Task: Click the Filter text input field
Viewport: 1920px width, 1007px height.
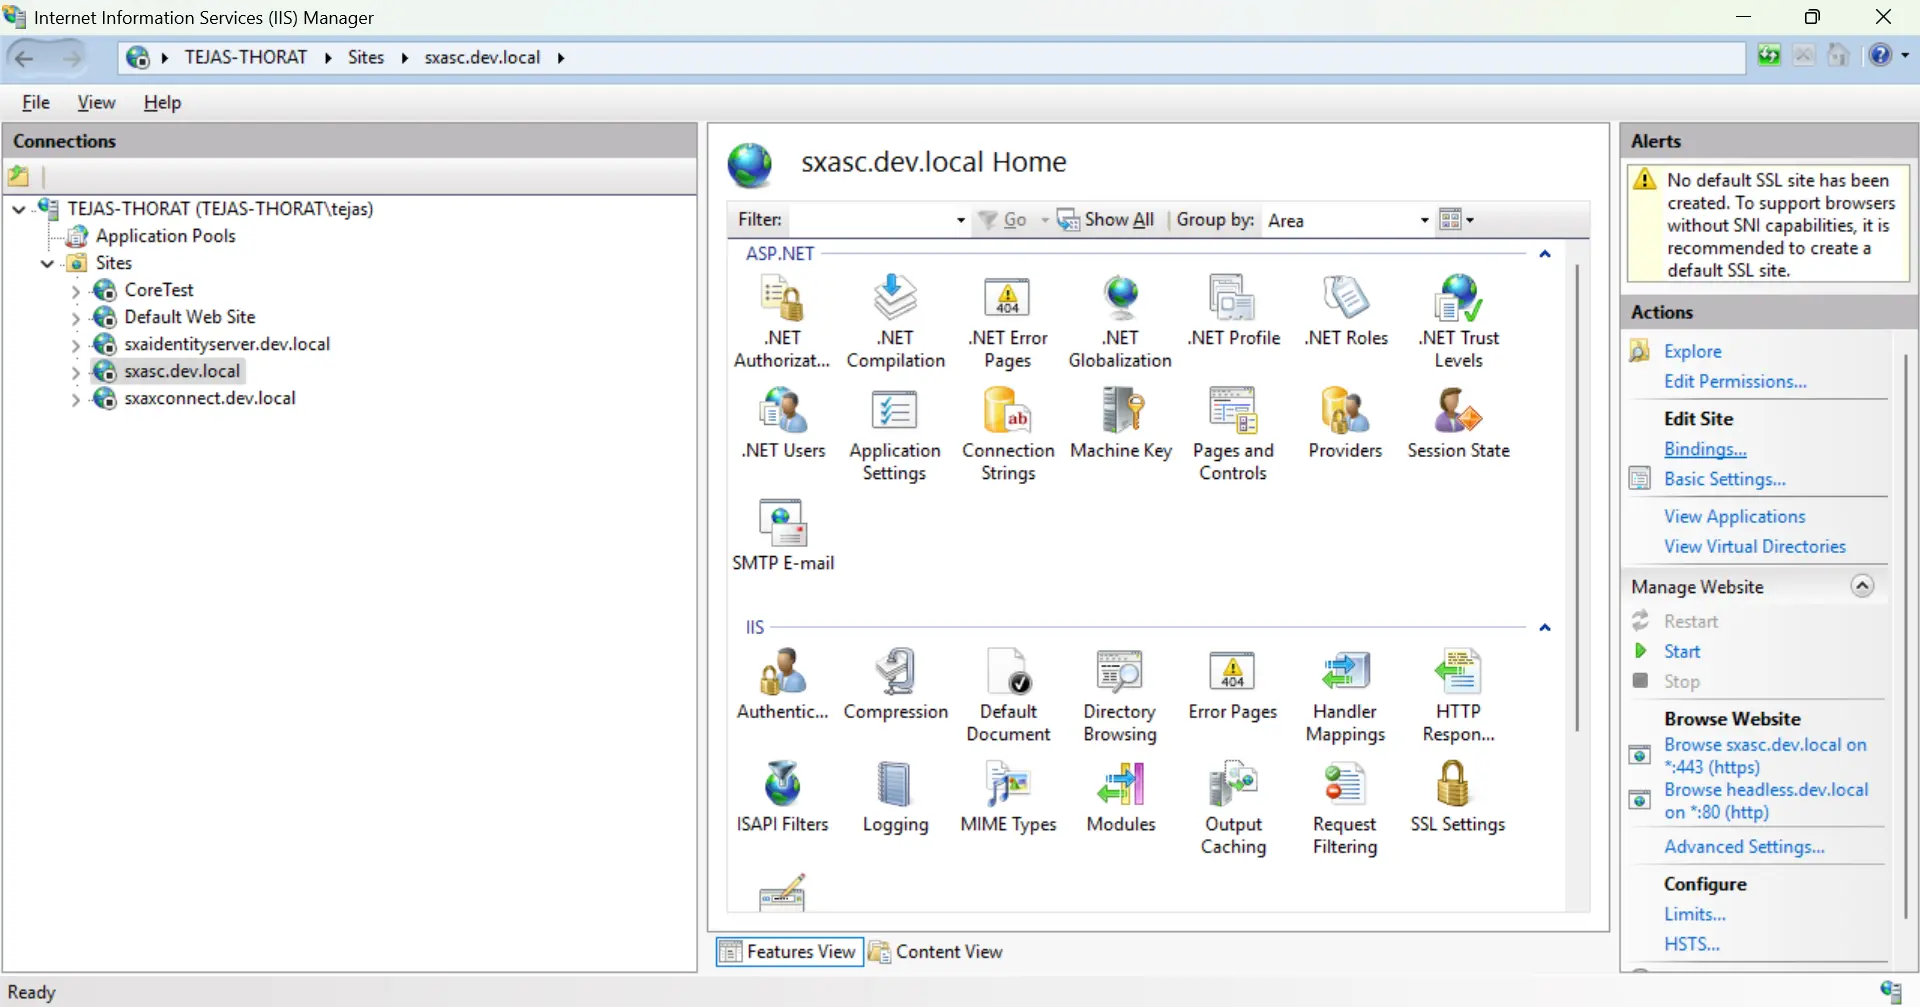Action: pyautogui.click(x=868, y=220)
